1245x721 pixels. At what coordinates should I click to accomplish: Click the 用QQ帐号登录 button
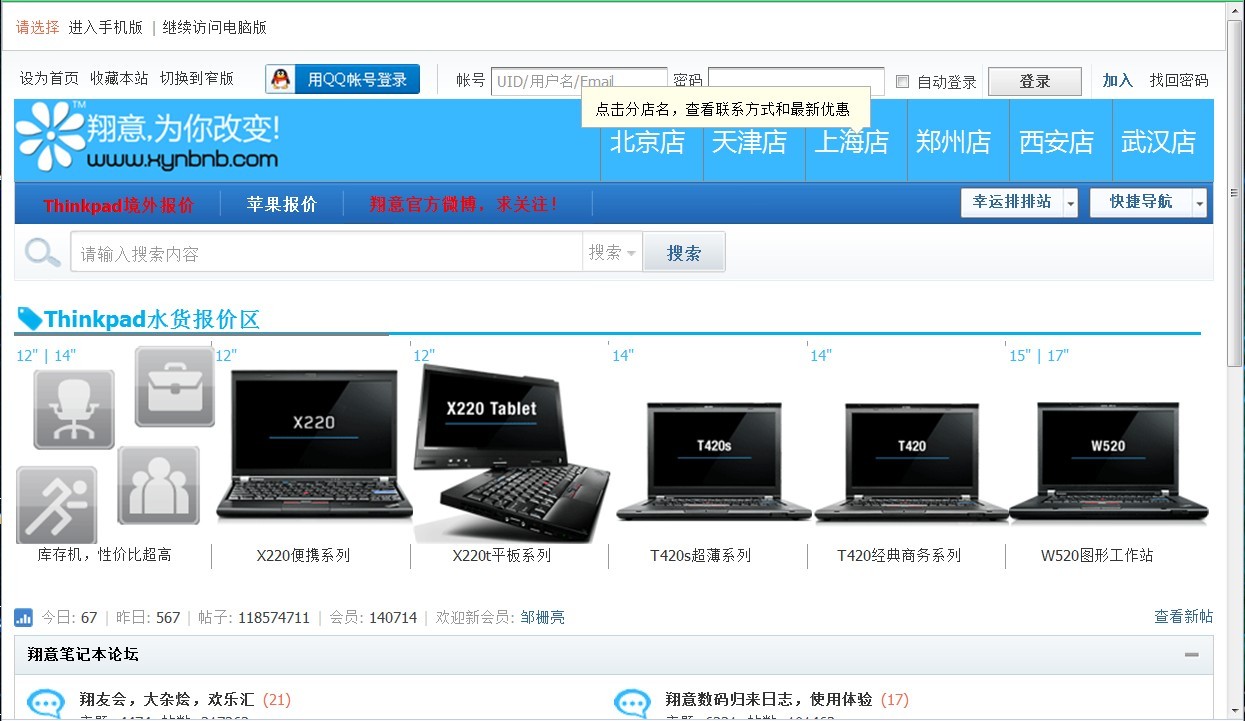pyautogui.click(x=343, y=79)
